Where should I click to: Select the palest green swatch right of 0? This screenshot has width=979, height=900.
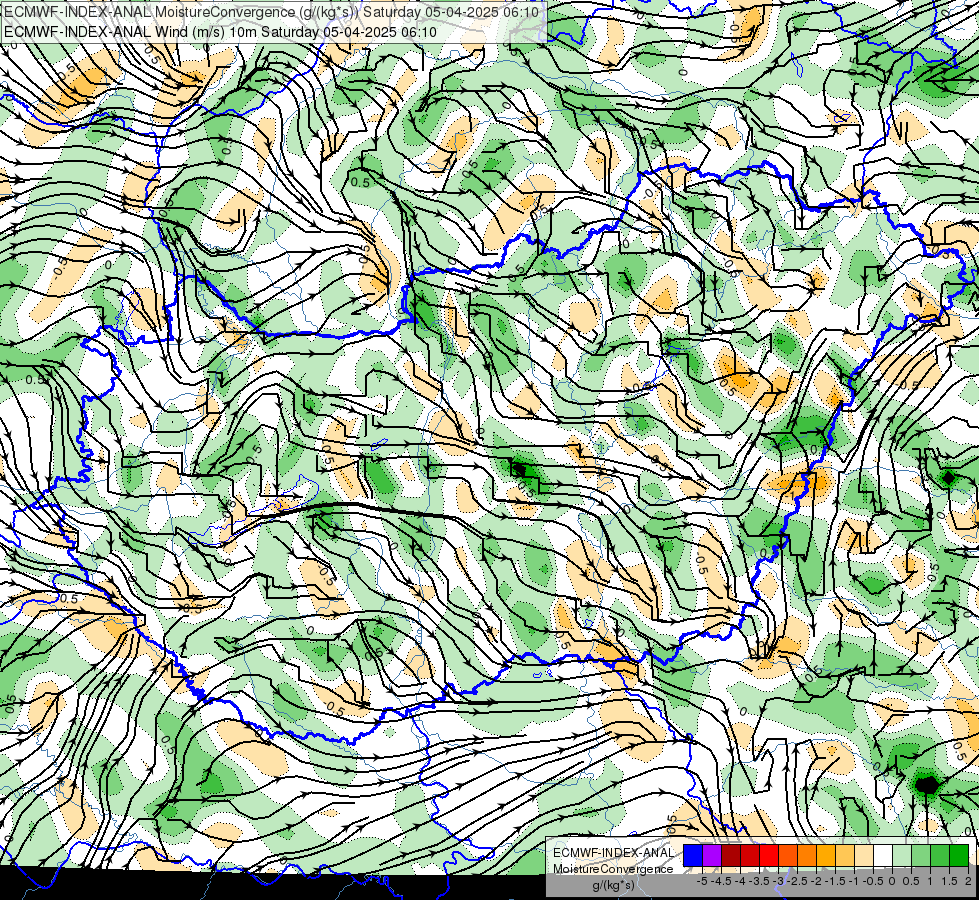[x=902, y=855]
